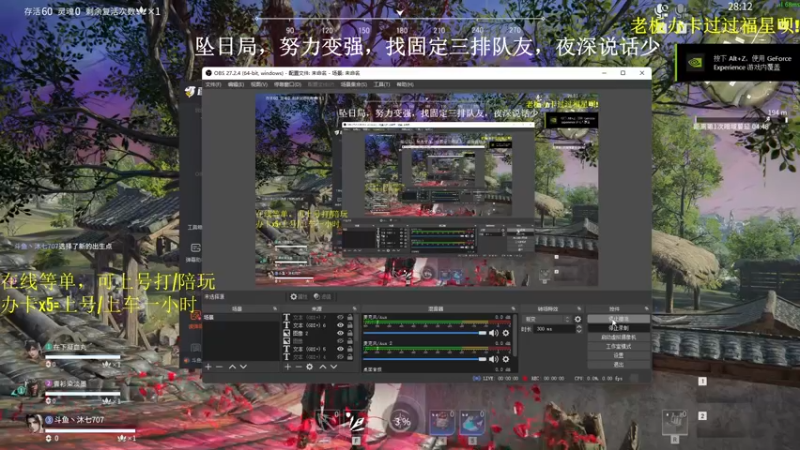
Task: Toggle lock for 图像 2 source
Action: tap(350, 333)
